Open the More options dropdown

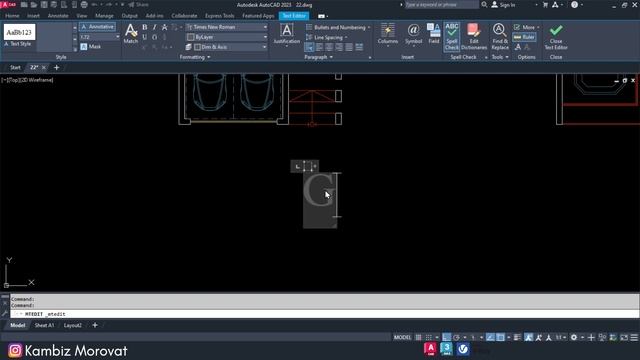(x=527, y=27)
